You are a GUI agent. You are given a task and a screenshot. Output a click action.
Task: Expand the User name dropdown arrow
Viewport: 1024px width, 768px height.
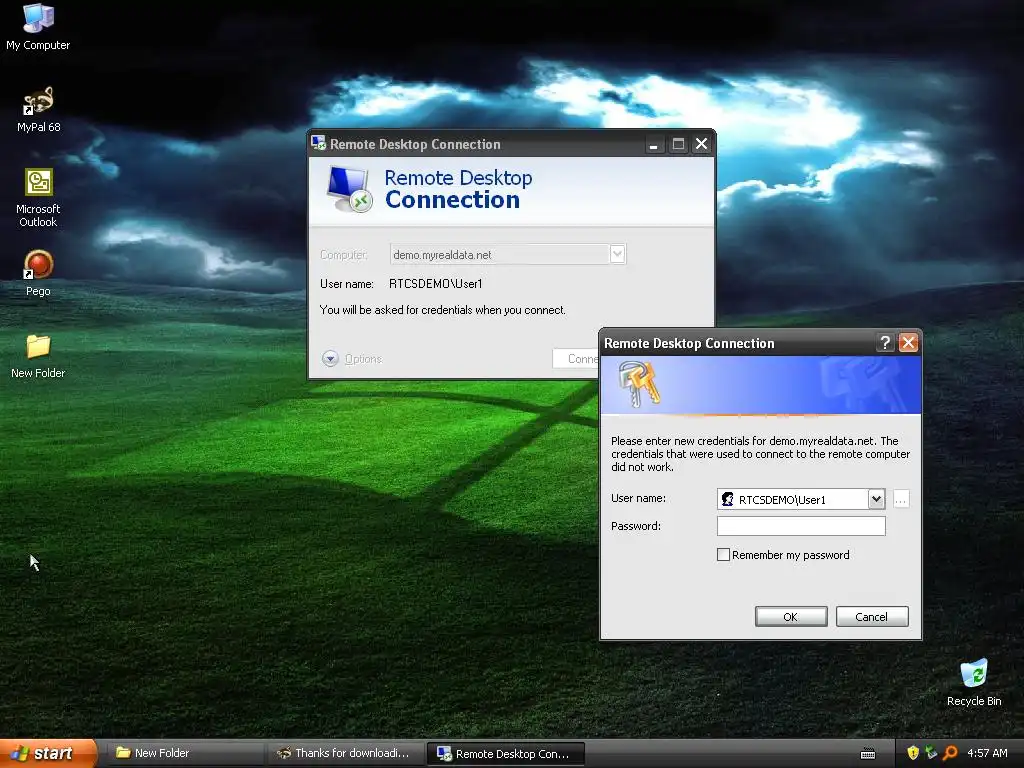coord(876,500)
